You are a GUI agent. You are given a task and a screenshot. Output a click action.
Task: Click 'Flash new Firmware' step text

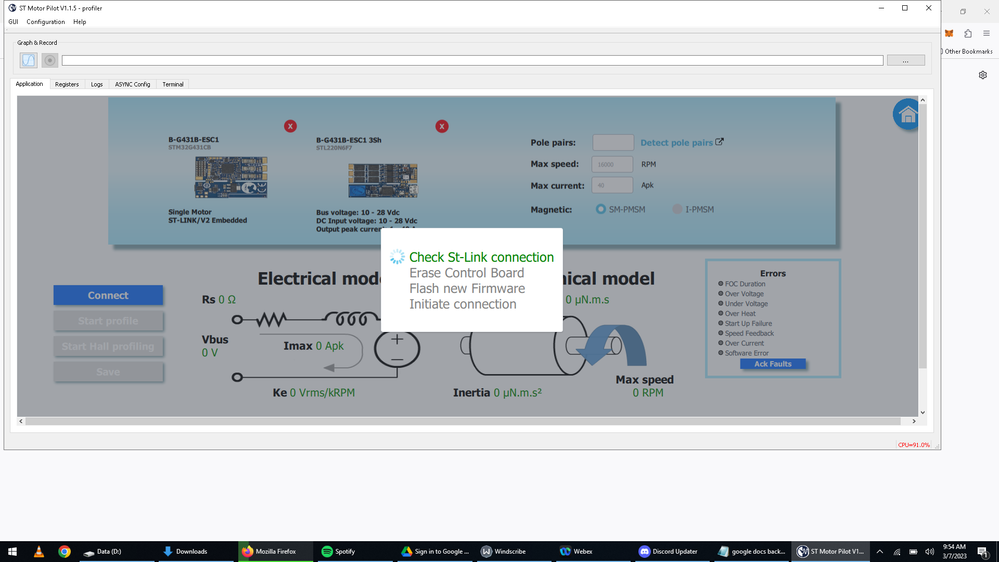coord(467,288)
